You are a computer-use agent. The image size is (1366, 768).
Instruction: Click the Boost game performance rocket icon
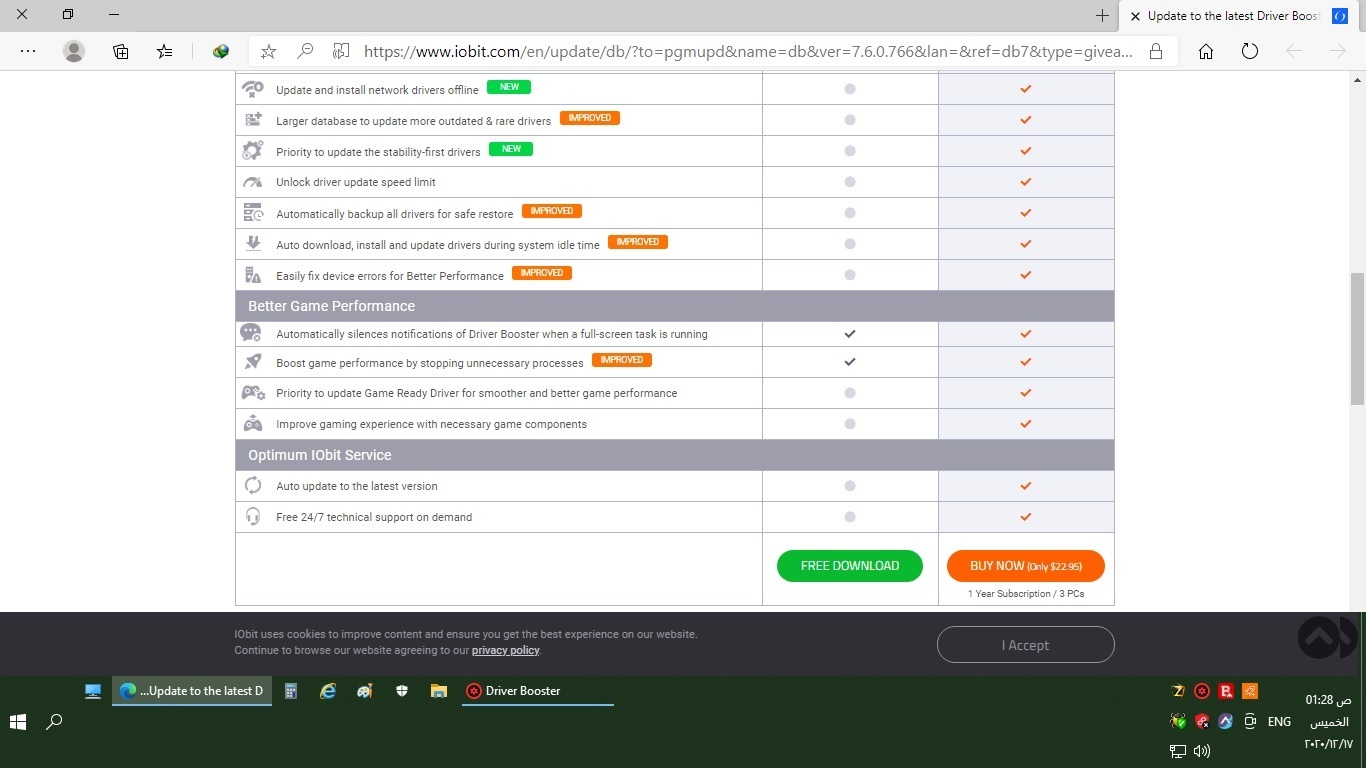click(253, 362)
